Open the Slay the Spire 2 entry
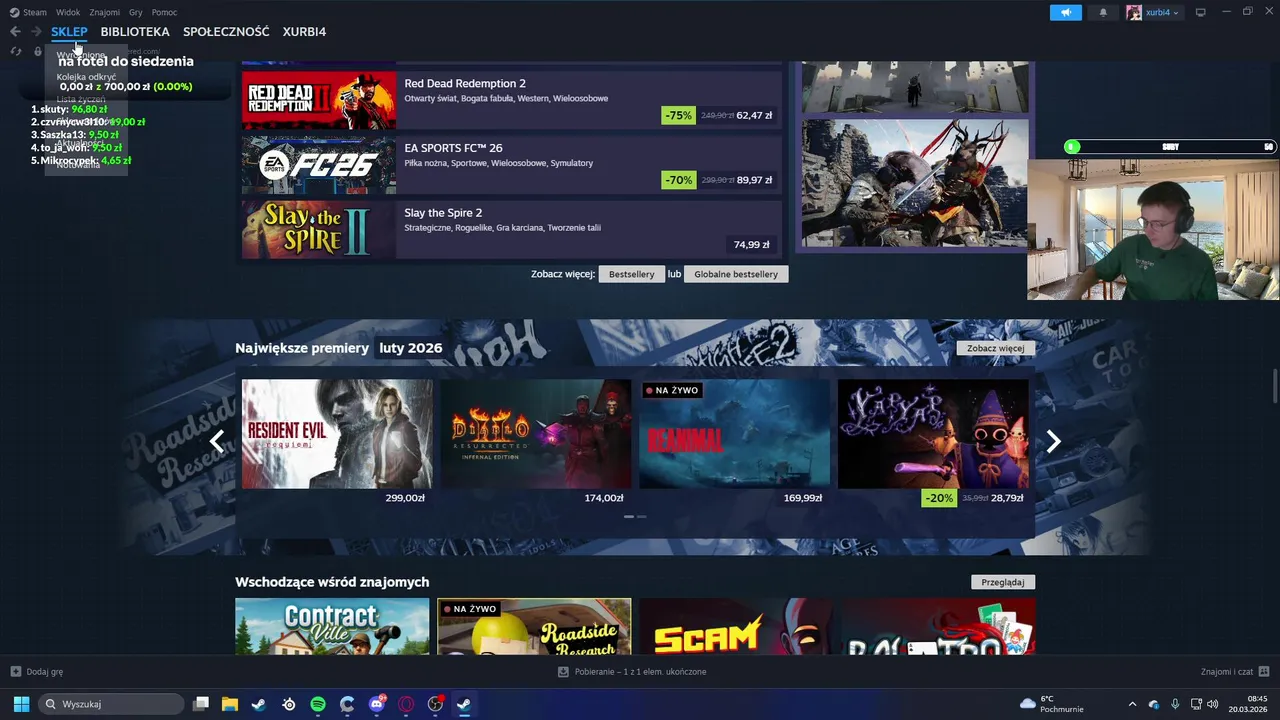Viewport: 1280px width, 720px height. coord(512,230)
